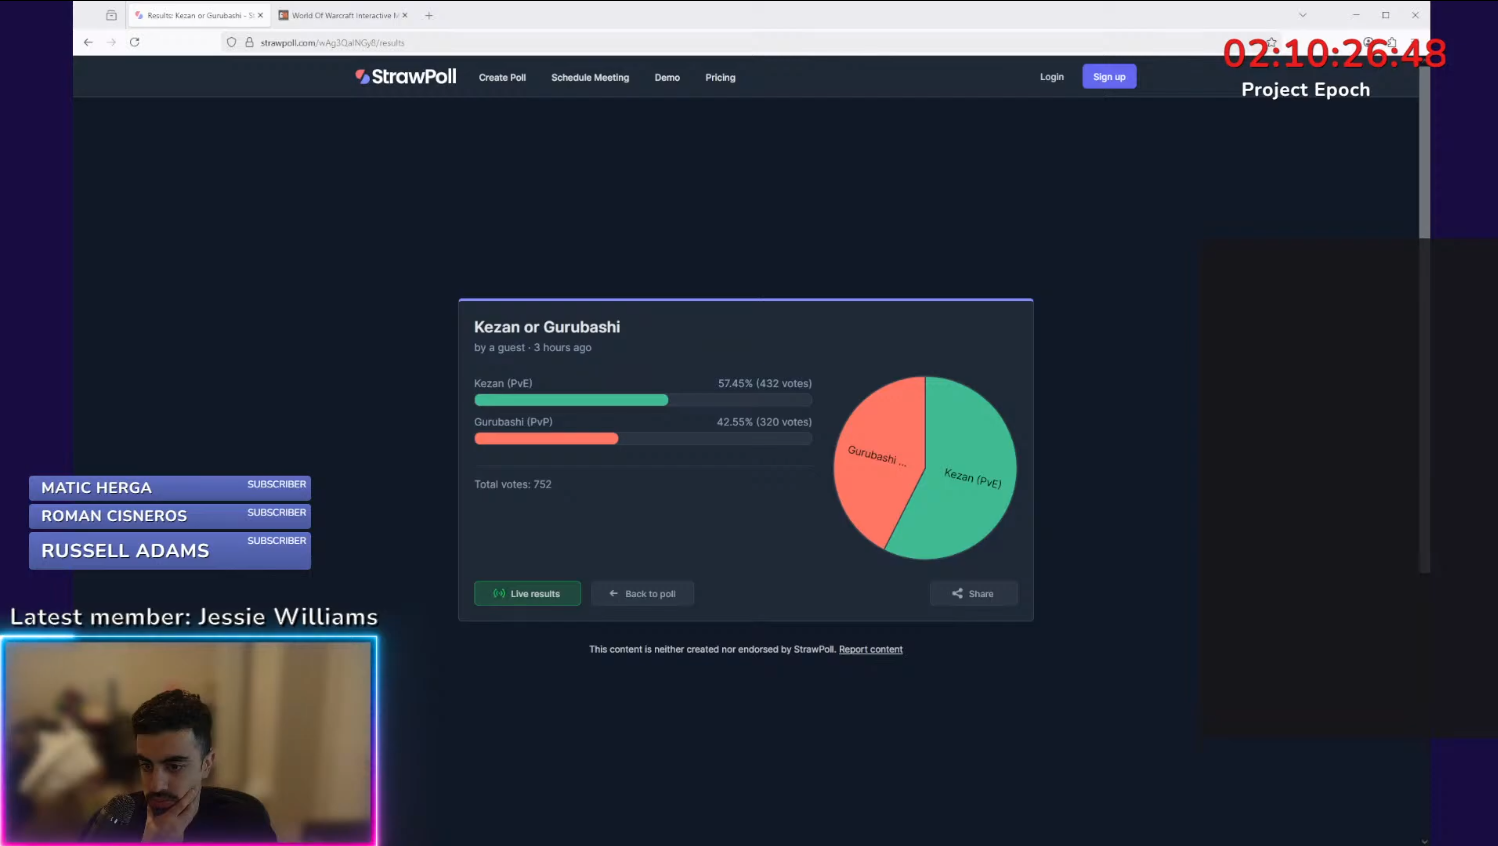Click the Kezan (PvE) green progress bar
Image resolution: width=1498 pixels, height=846 pixels.
pos(571,400)
